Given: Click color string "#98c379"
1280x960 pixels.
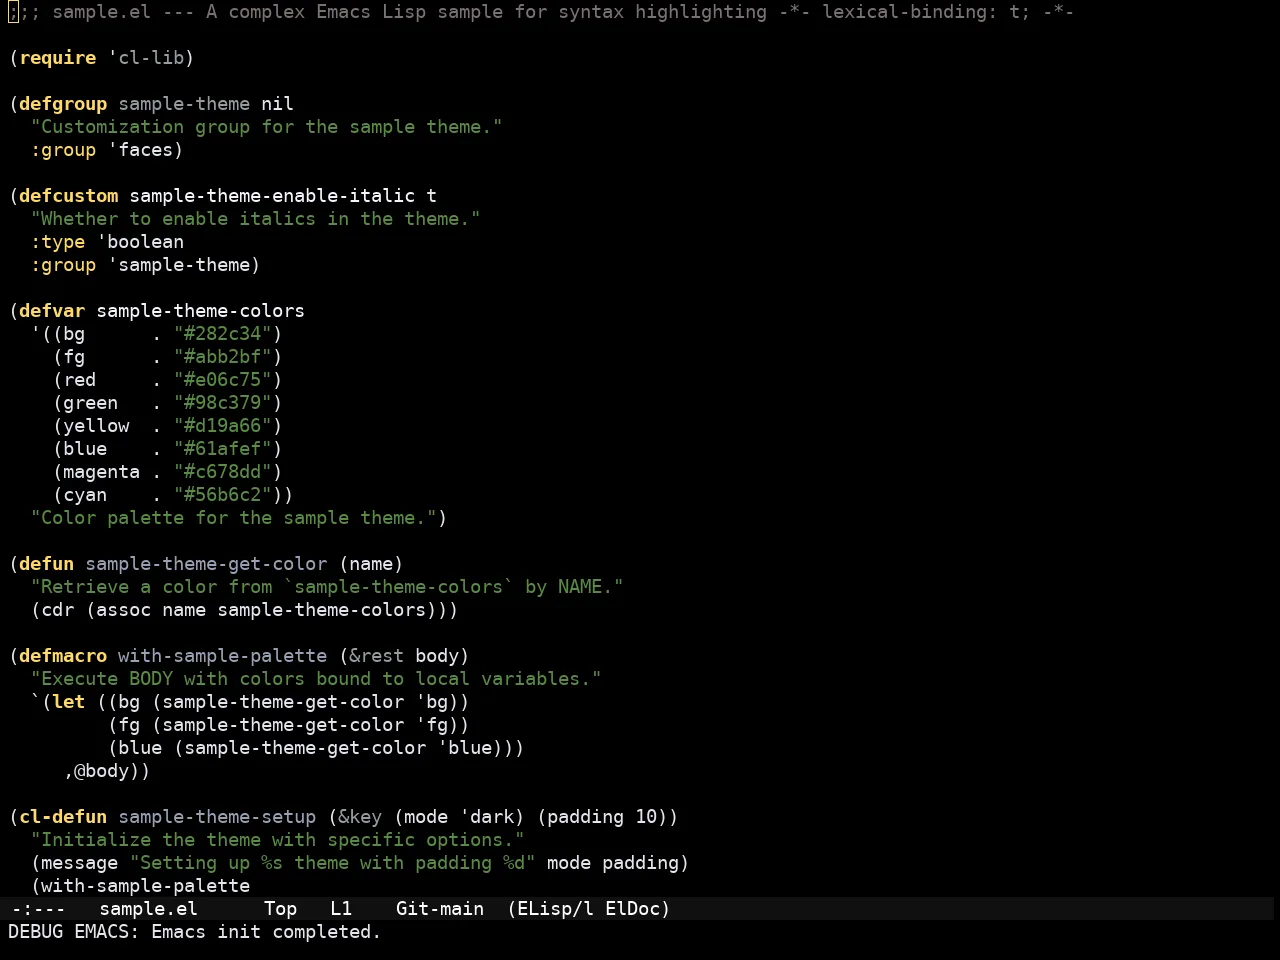Looking at the screenshot, I should (x=223, y=403).
